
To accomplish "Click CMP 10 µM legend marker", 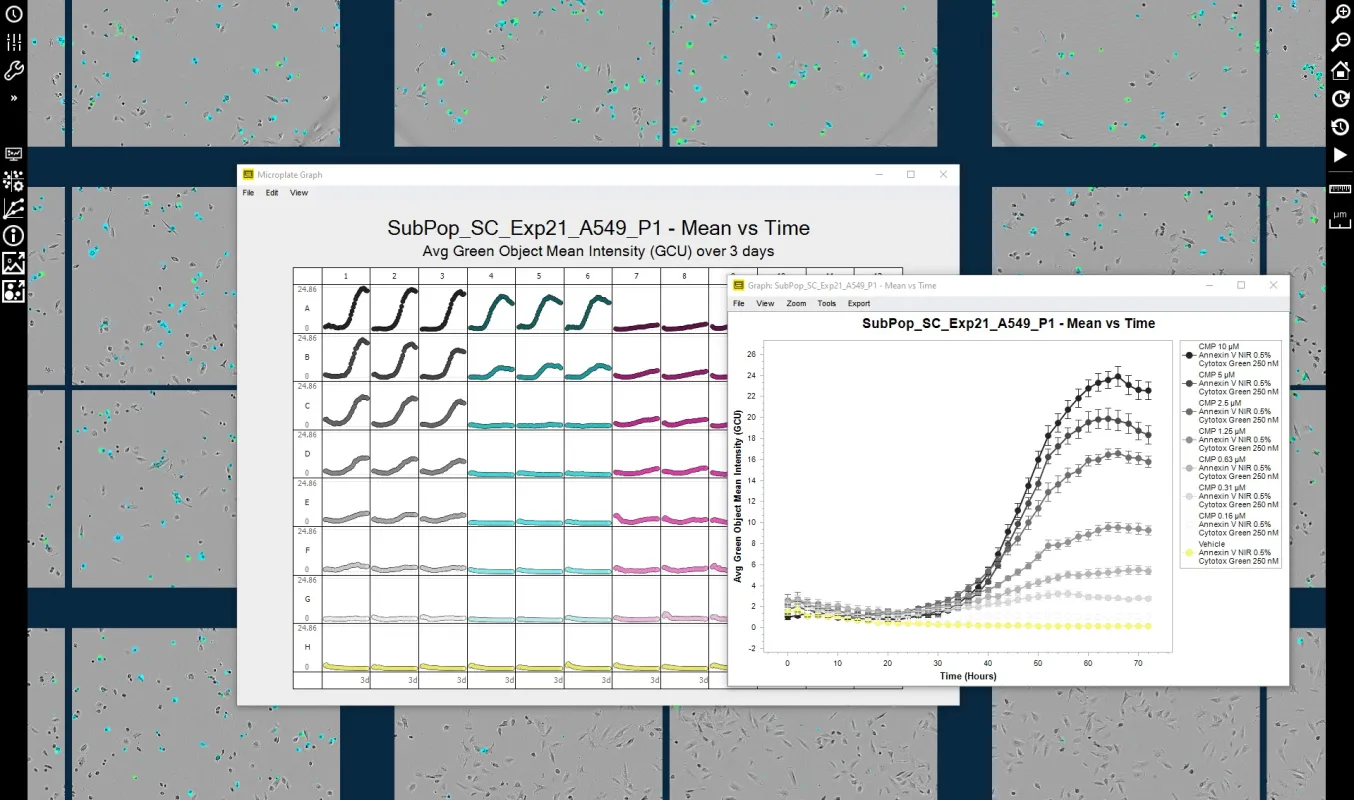I will coord(1189,355).
